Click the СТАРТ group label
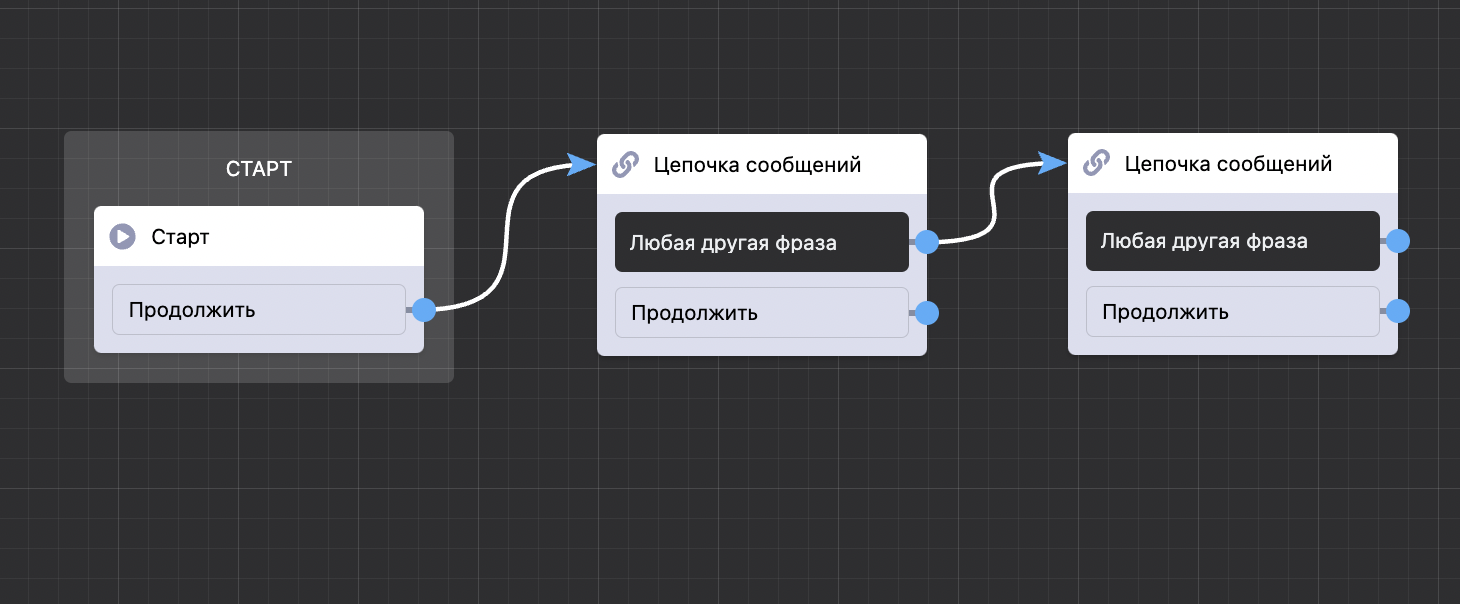Viewport: 1460px width, 604px height. 259,169
